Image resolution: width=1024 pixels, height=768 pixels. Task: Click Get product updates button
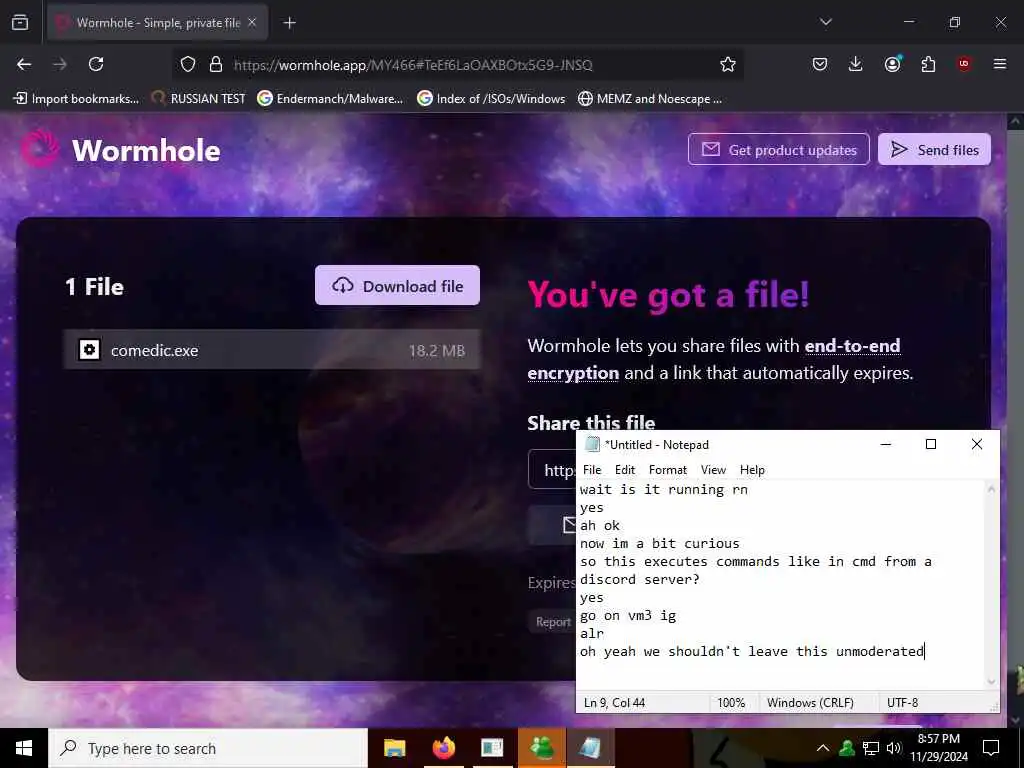click(778, 150)
